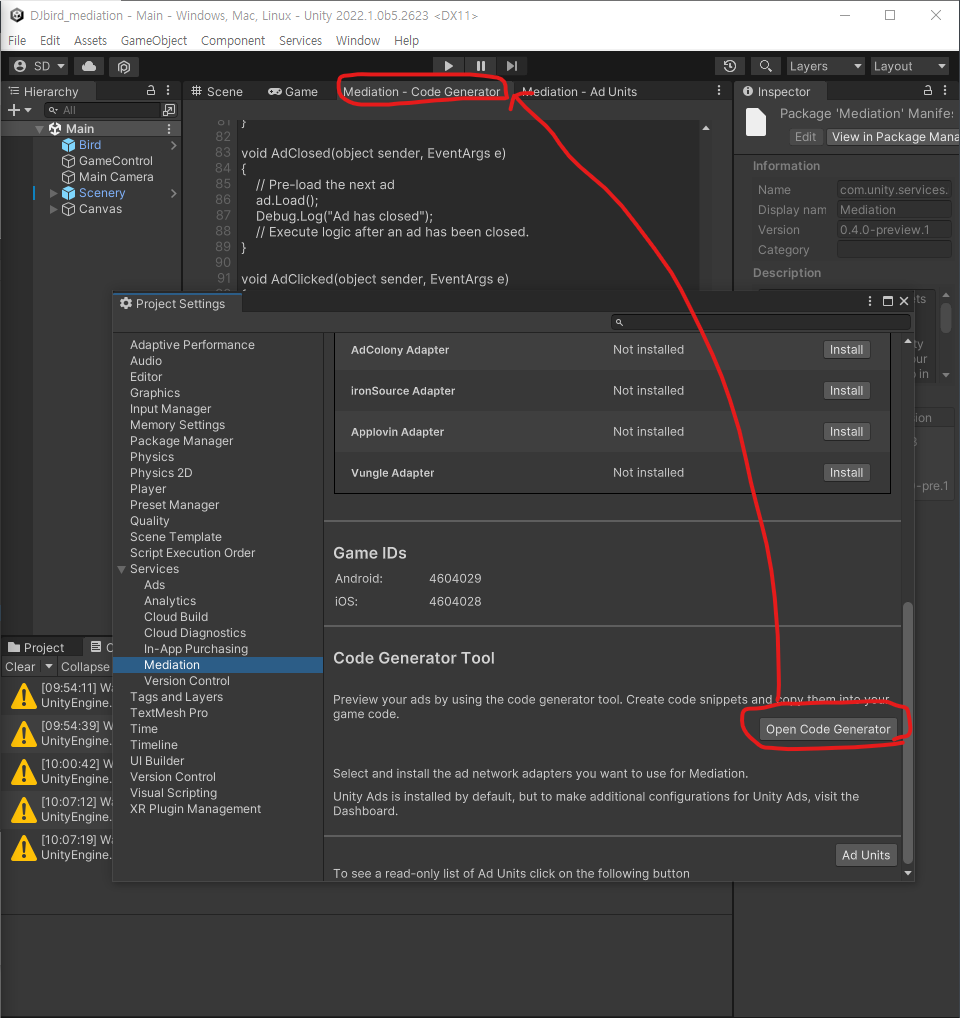Expand the Canvas object in Hierarchy

(x=53, y=209)
